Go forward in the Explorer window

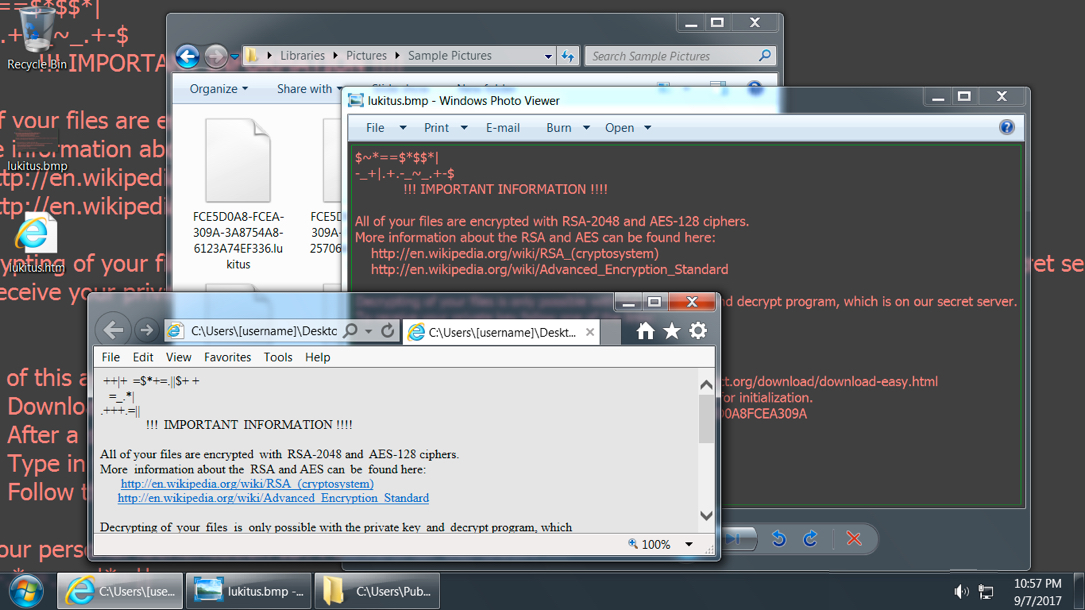coord(216,56)
